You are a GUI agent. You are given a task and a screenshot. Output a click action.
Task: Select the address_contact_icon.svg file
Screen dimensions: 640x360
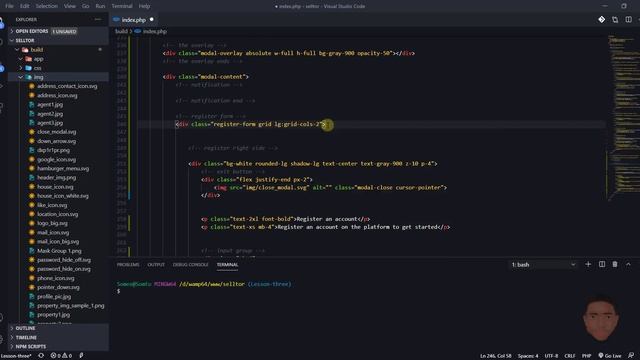[x=67, y=86]
